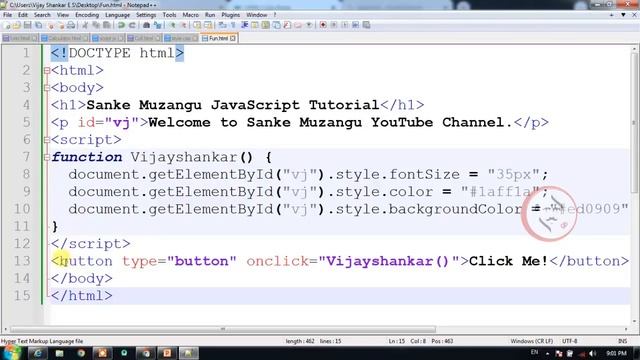
Task: Collapse the script fold on line 6
Action: tap(47, 140)
